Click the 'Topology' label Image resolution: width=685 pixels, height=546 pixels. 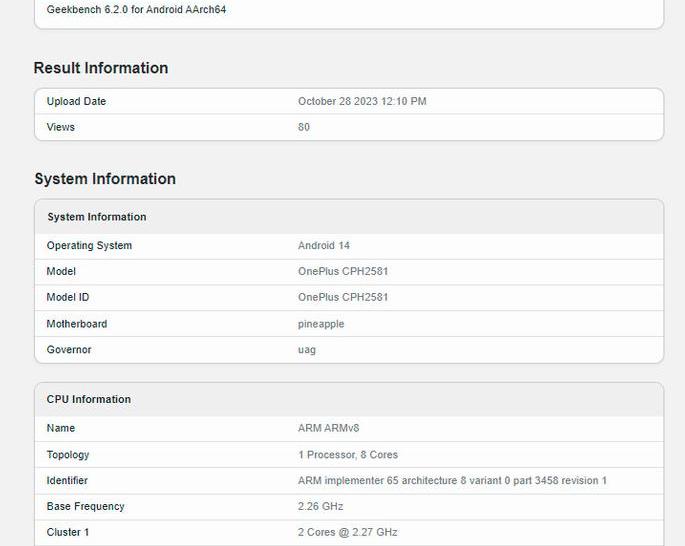[x=68, y=455]
